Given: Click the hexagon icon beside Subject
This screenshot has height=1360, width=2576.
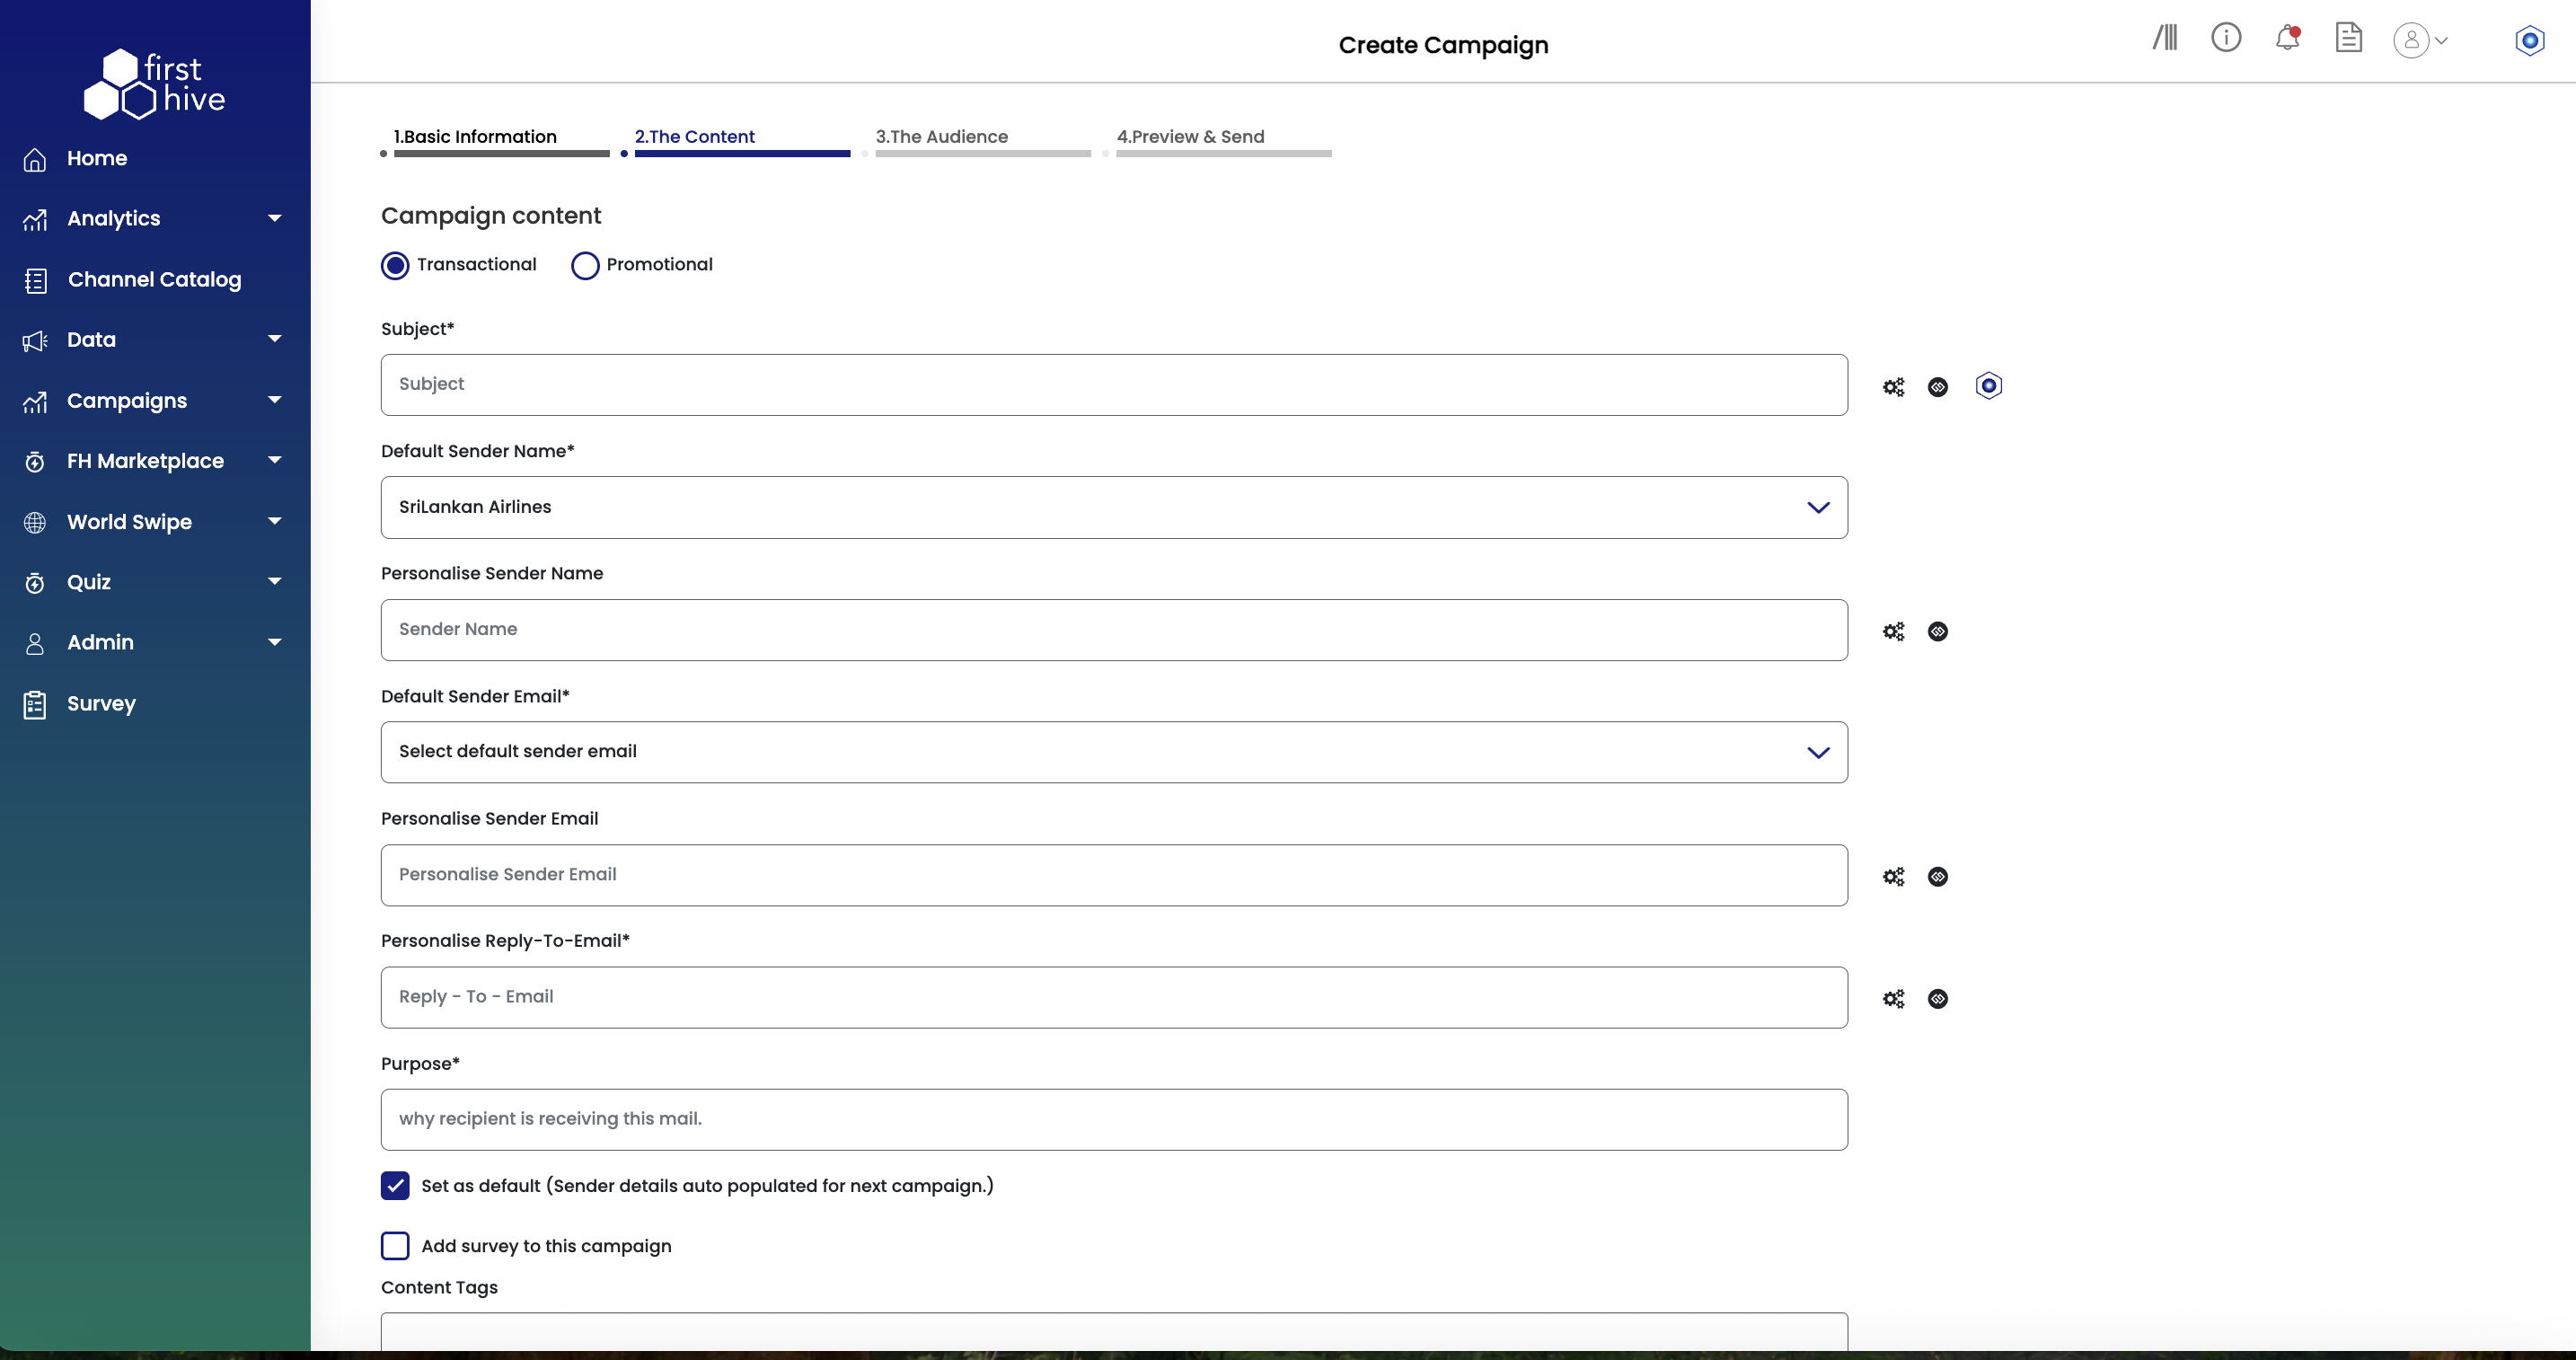Looking at the screenshot, I should point(1989,385).
